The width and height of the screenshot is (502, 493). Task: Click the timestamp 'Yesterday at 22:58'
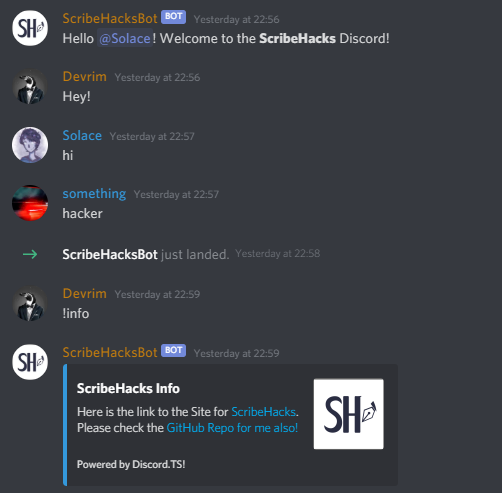278,254
